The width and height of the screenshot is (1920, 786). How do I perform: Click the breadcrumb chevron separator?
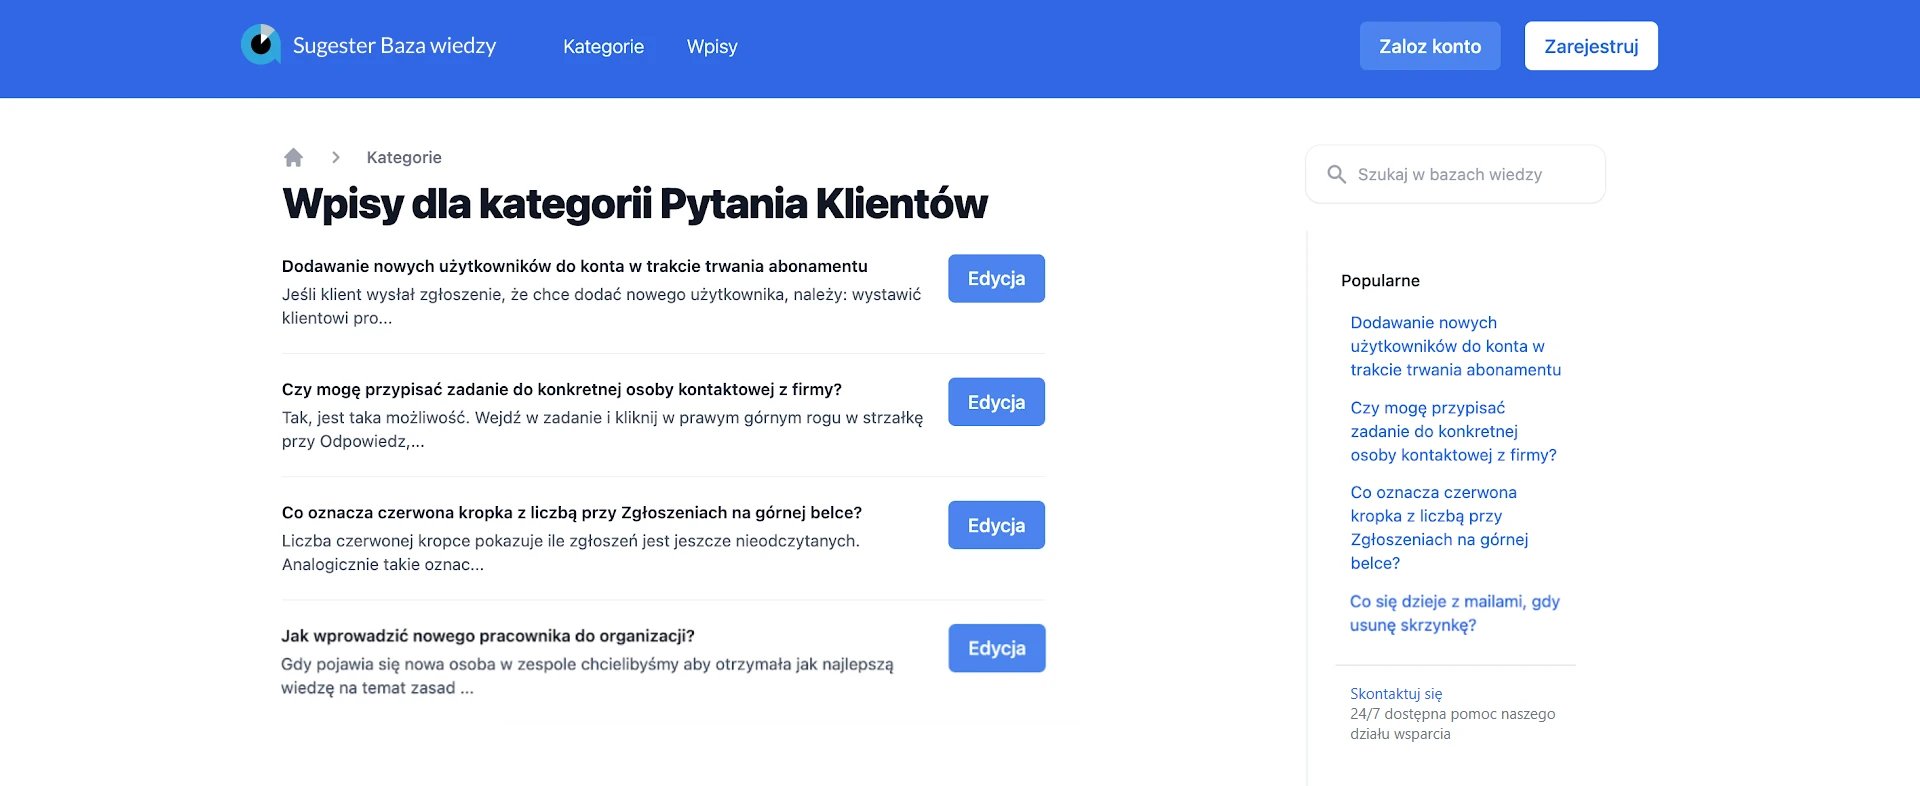click(x=336, y=157)
